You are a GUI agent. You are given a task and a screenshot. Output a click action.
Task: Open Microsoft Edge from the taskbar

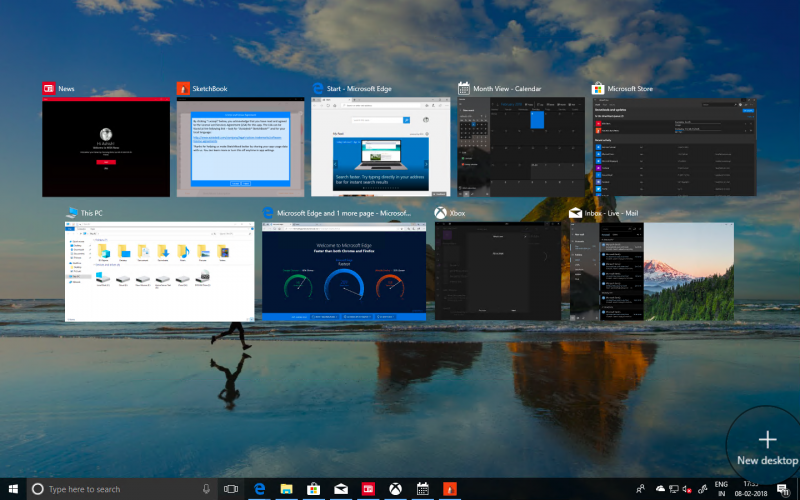click(x=259, y=489)
